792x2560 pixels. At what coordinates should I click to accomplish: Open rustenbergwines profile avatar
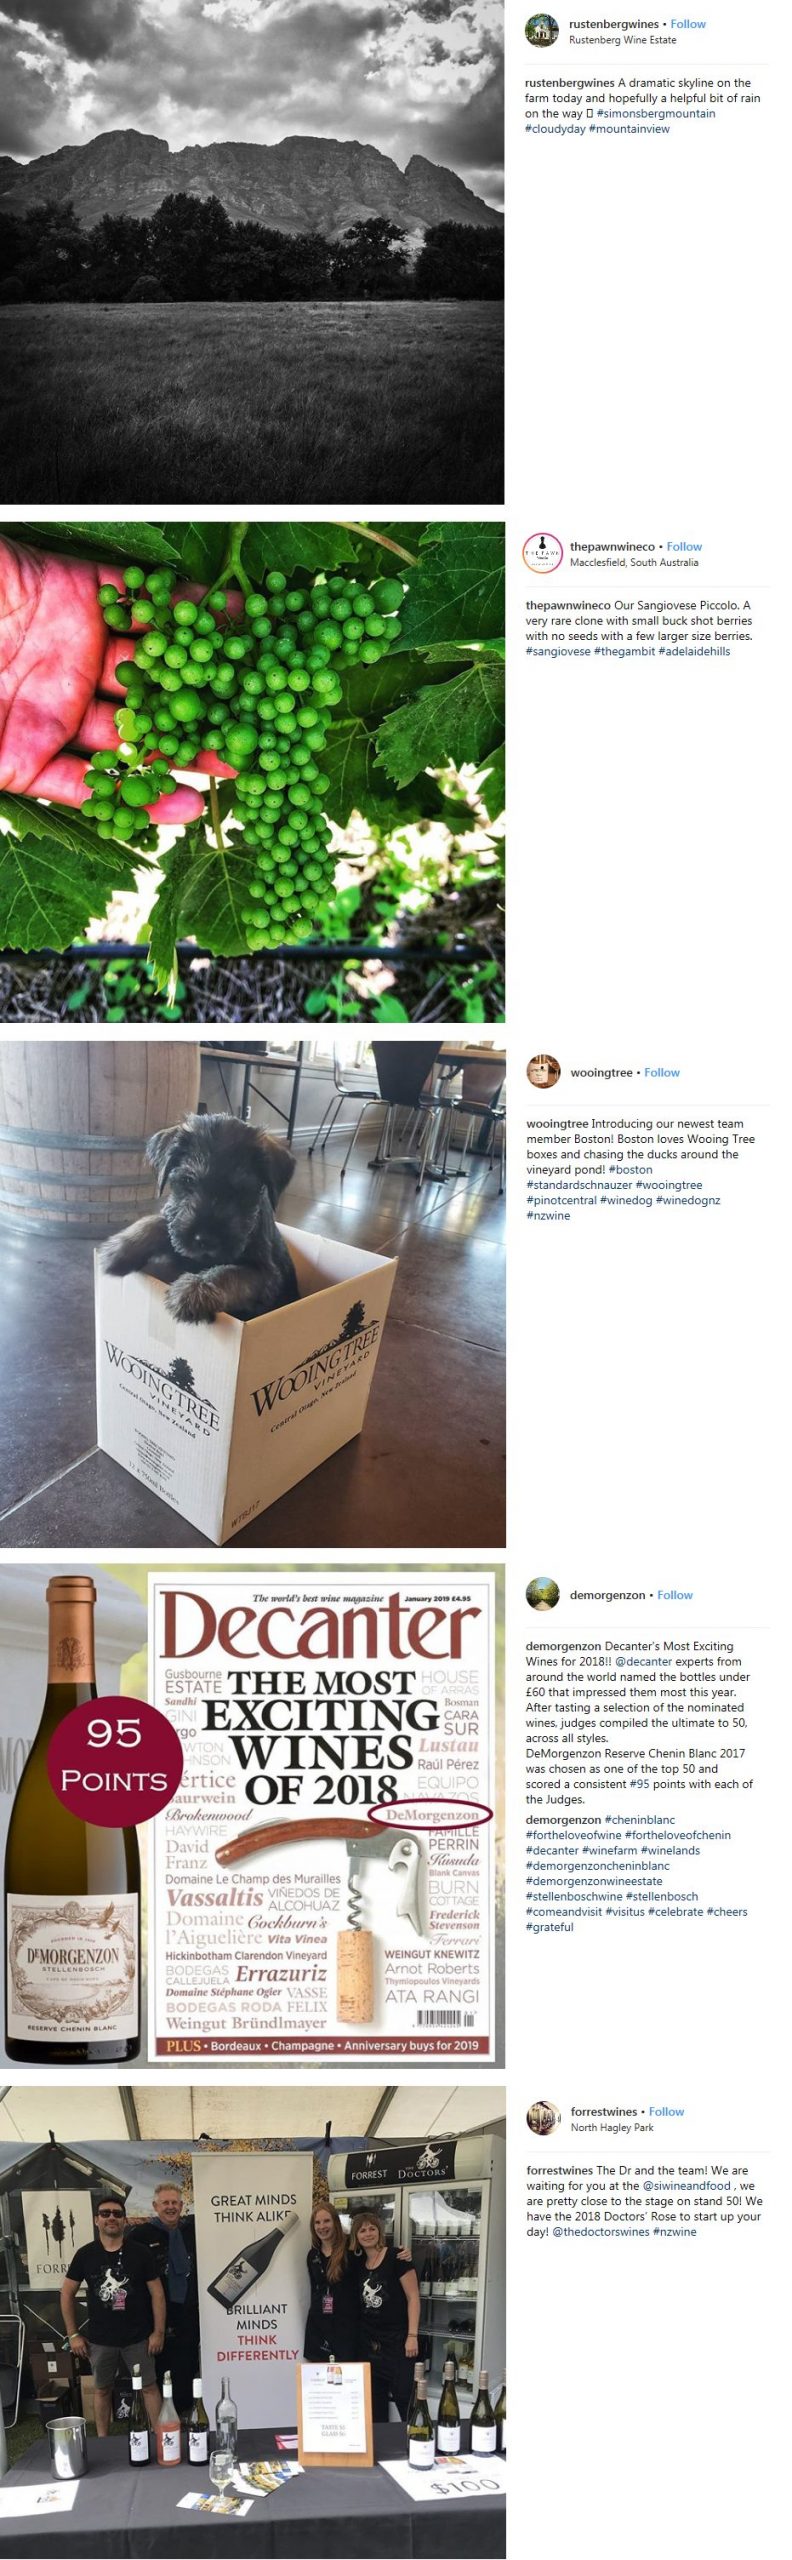click(542, 30)
